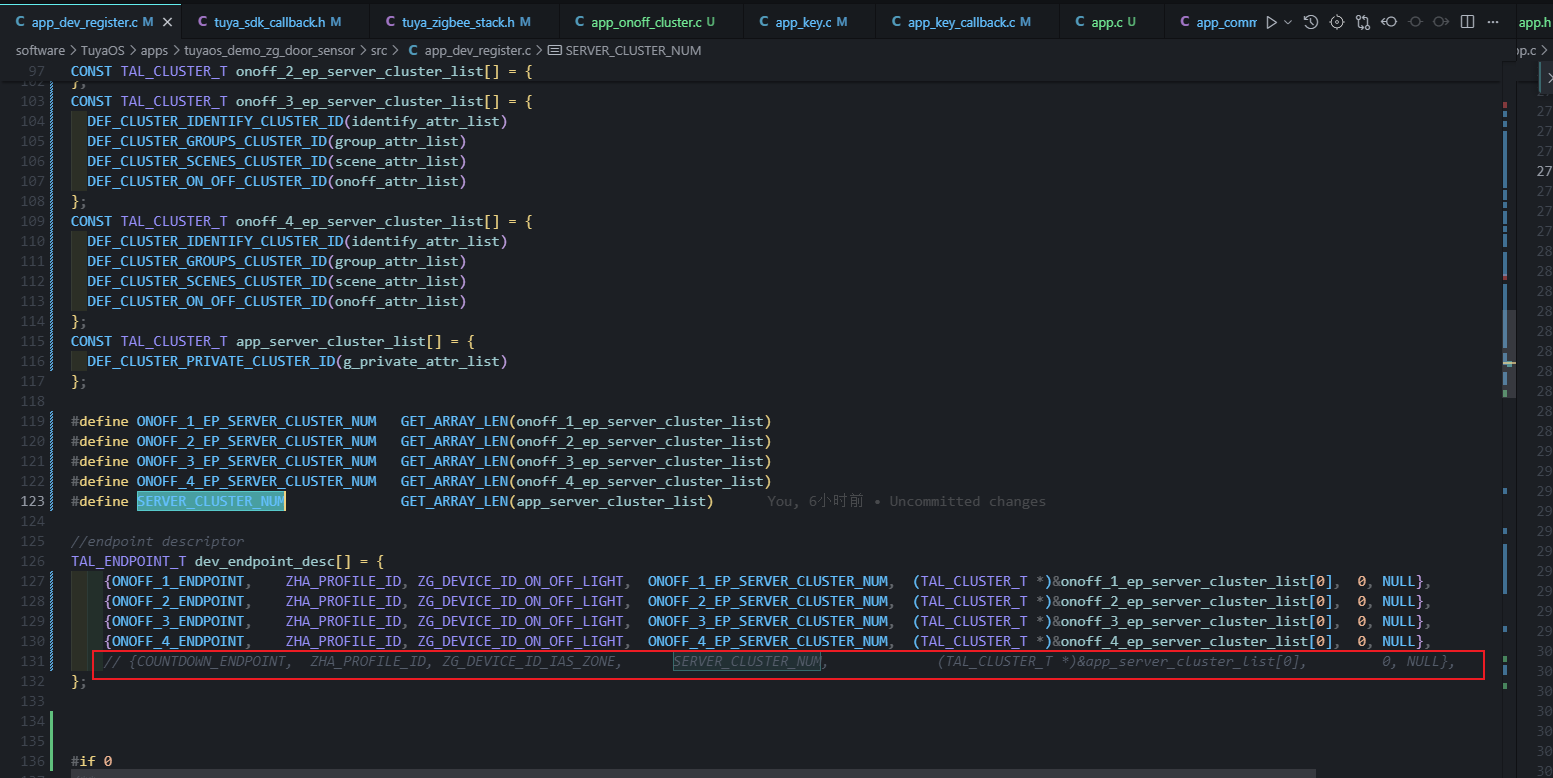This screenshot has height=778, width=1553.
Task: Click group_attr_list on line 111
Action: pyautogui.click(x=397, y=261)
